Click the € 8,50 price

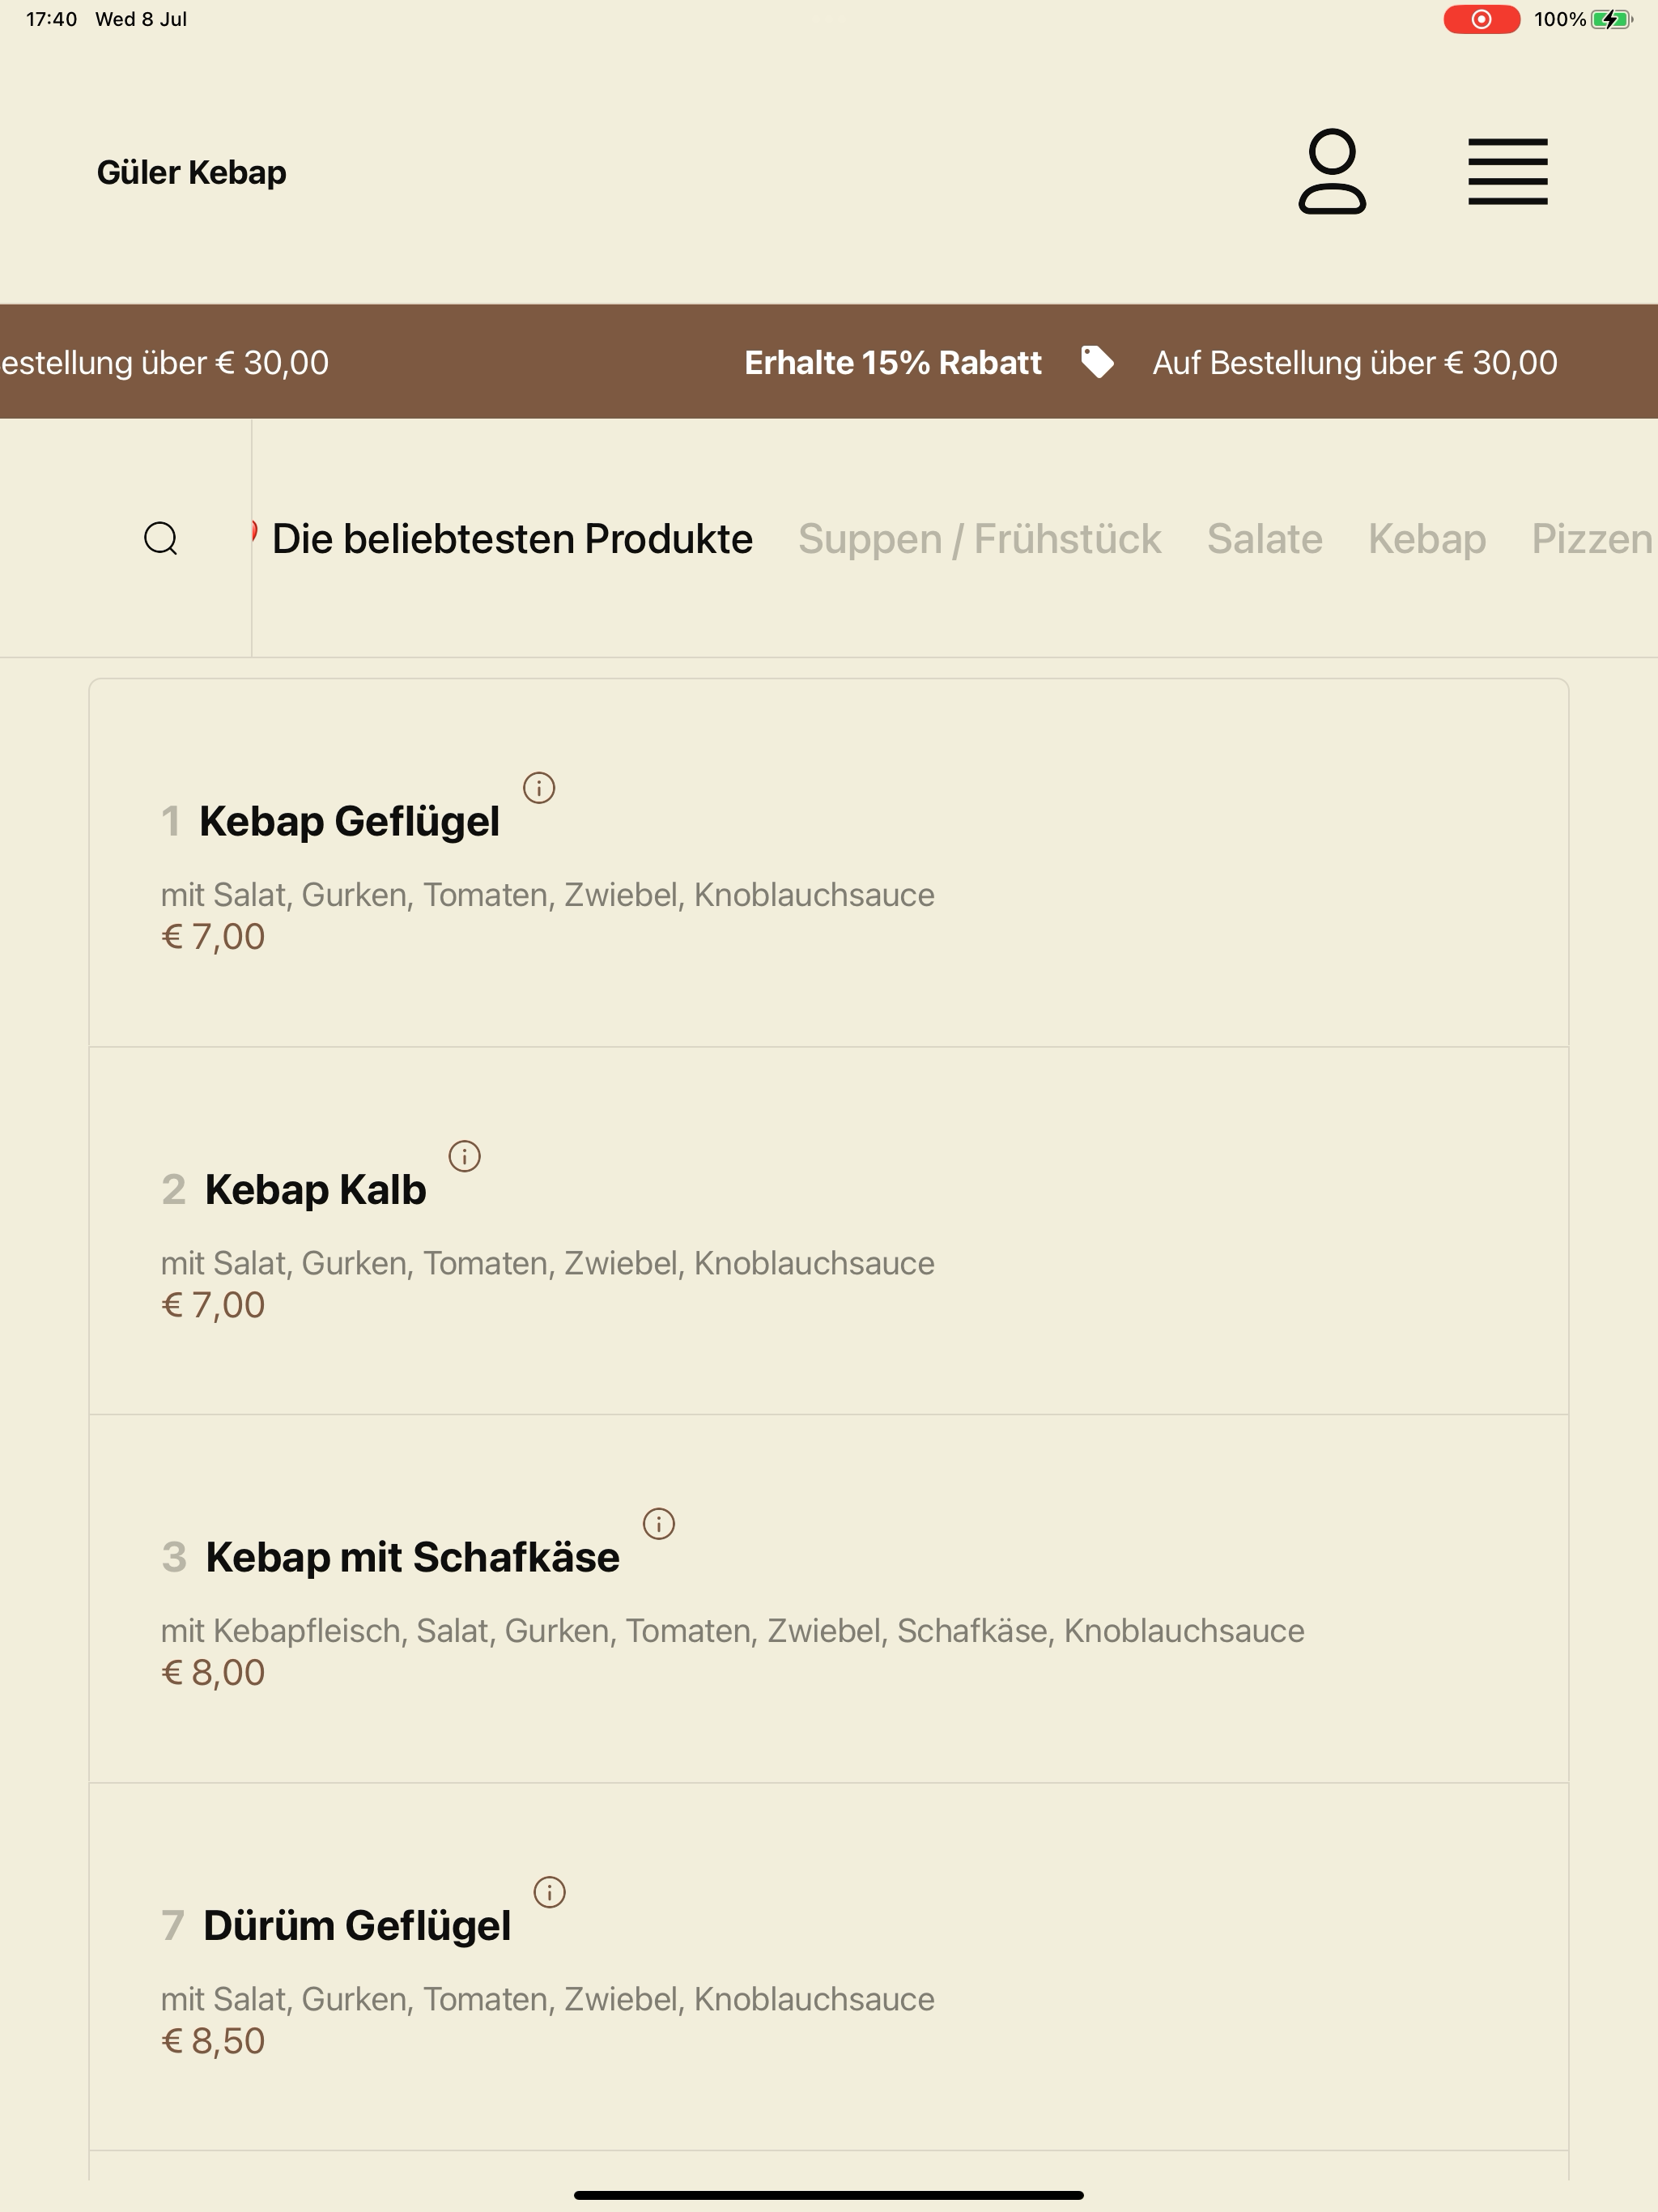(x=213, y=2041)
